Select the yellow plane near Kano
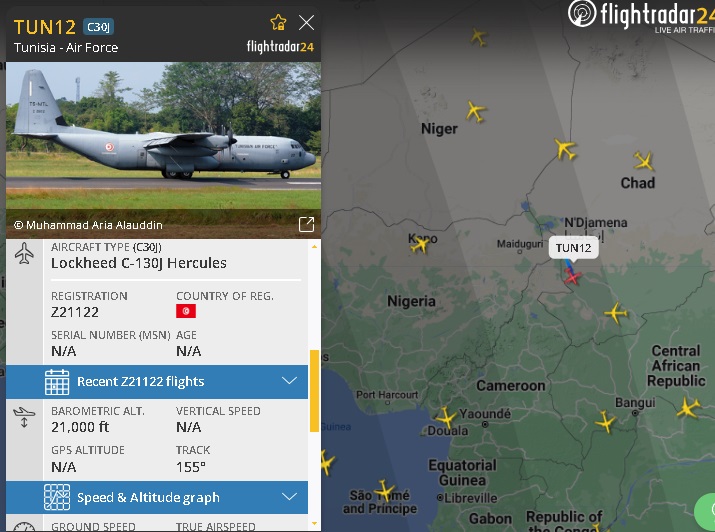The width and height of the screenshot is (715, 532). (x=420, y=245)
